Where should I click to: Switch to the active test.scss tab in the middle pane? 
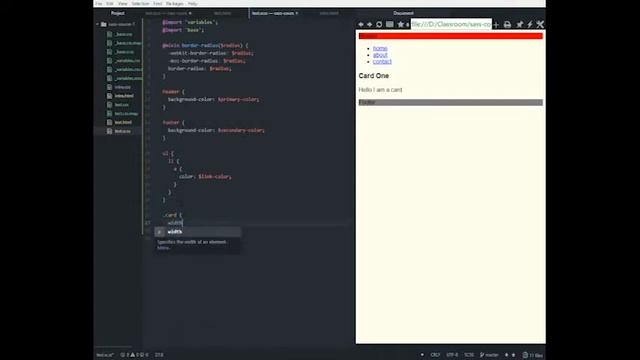[275, 13]
